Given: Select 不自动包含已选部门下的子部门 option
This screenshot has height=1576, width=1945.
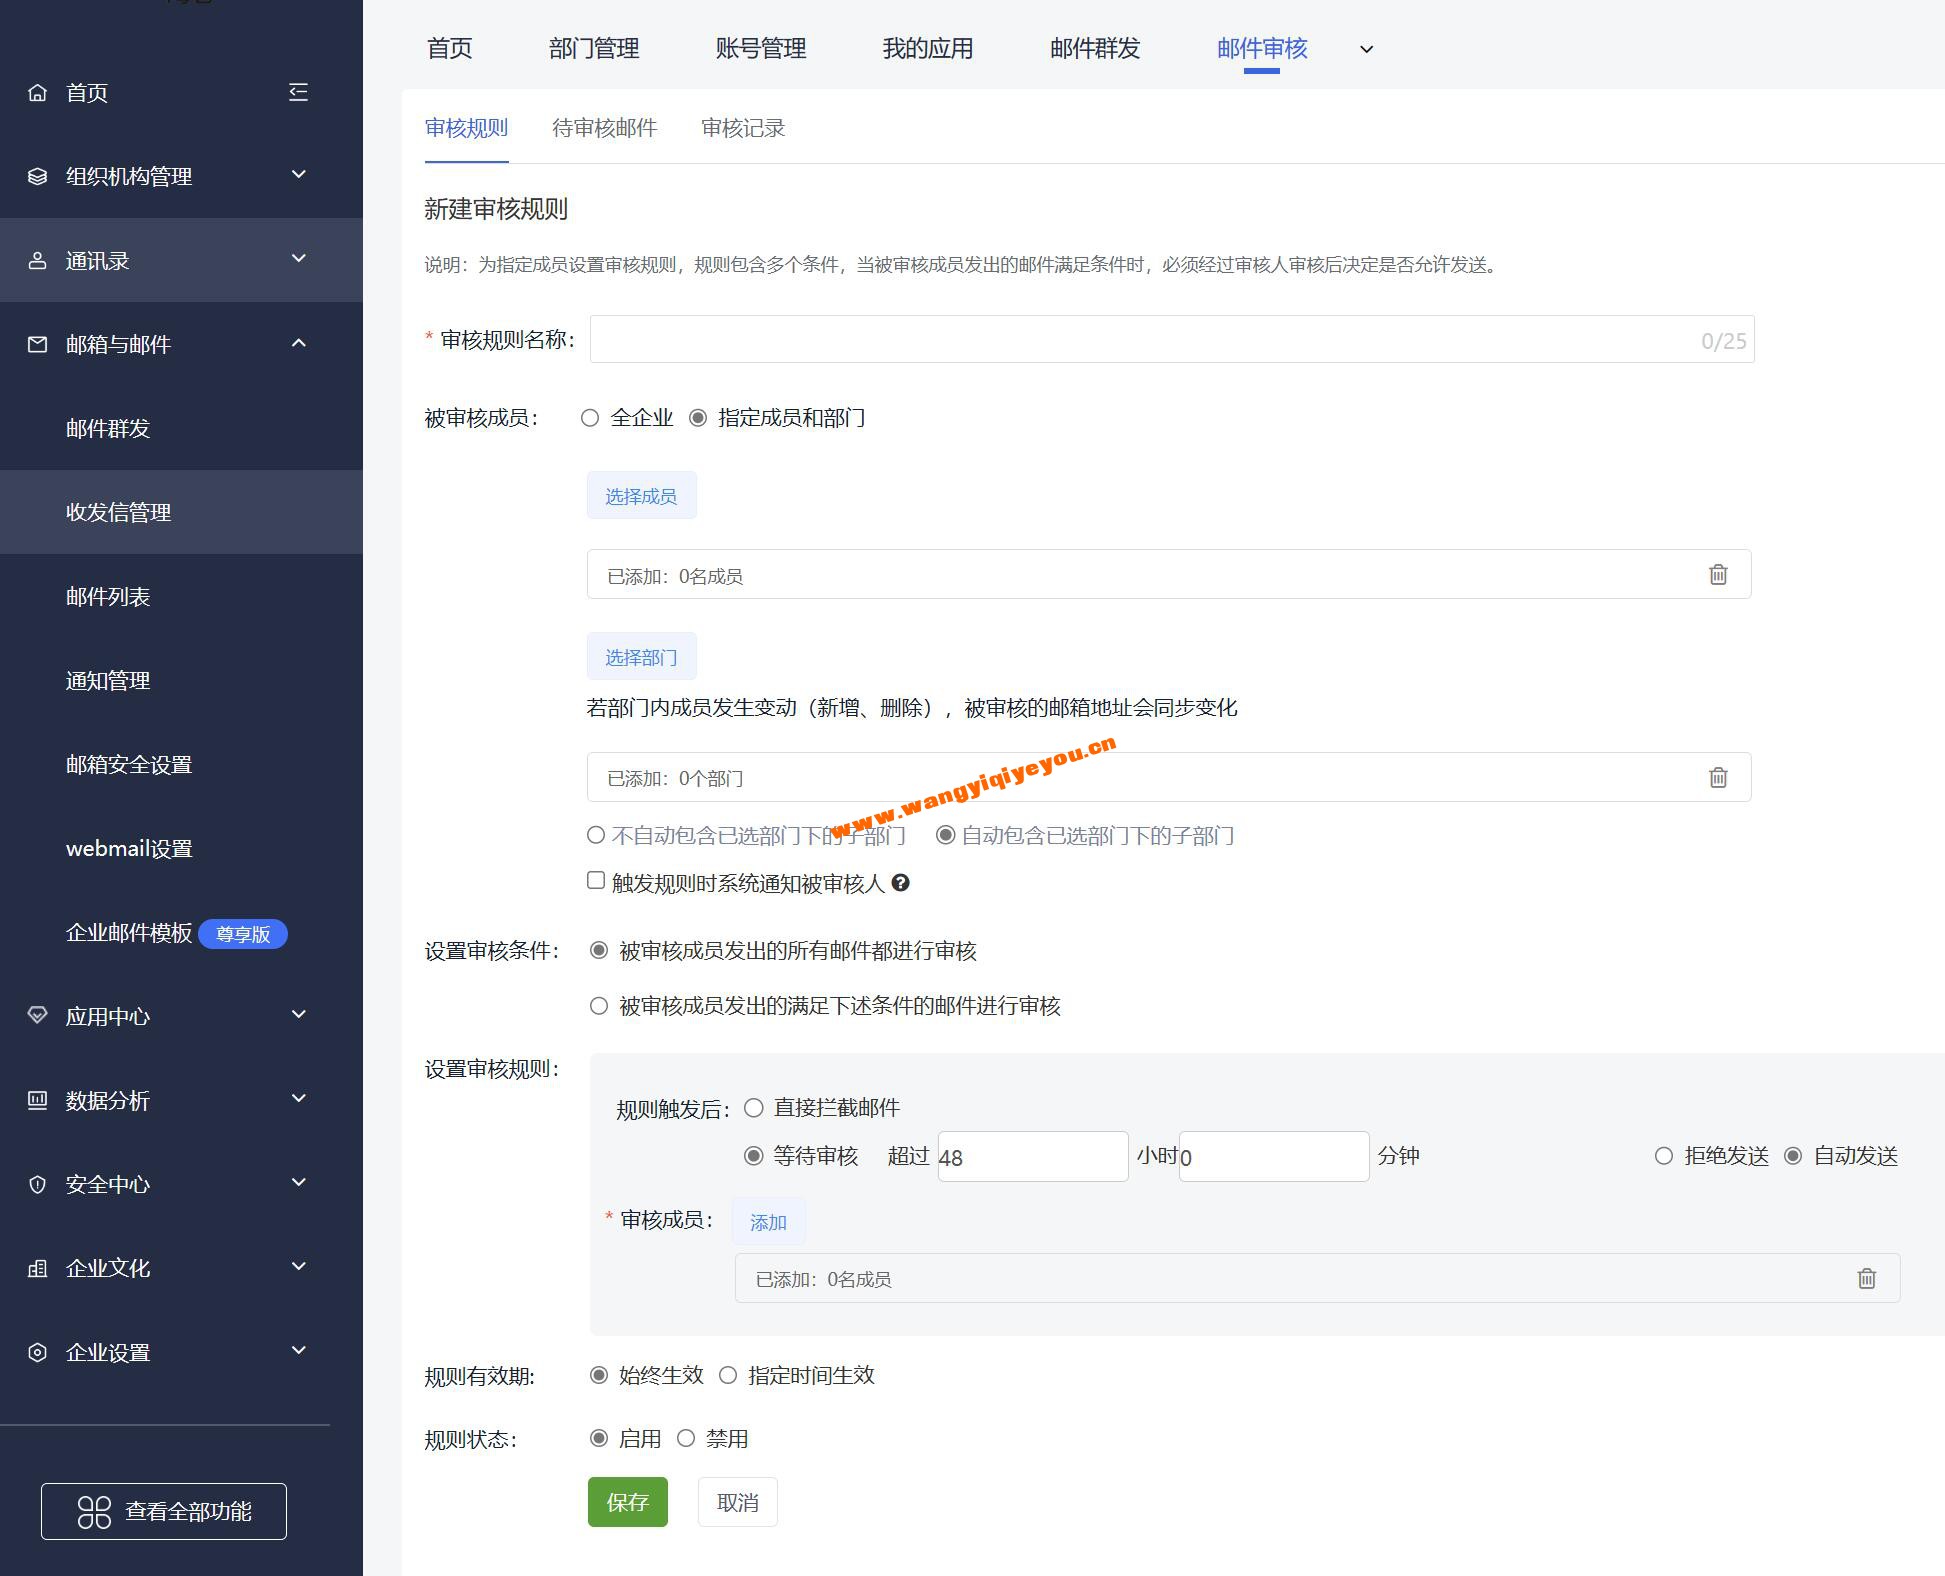Looking at the screenshot, I should click(x=596, y=834).
